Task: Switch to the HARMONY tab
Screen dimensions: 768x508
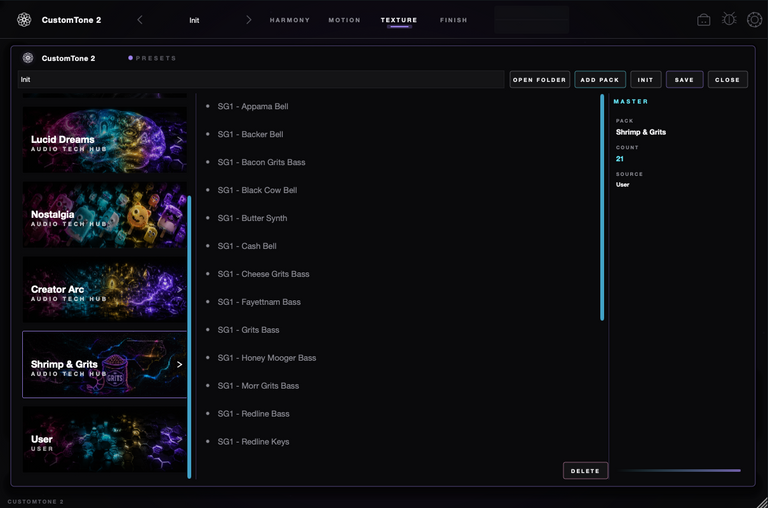Action: 289,20
